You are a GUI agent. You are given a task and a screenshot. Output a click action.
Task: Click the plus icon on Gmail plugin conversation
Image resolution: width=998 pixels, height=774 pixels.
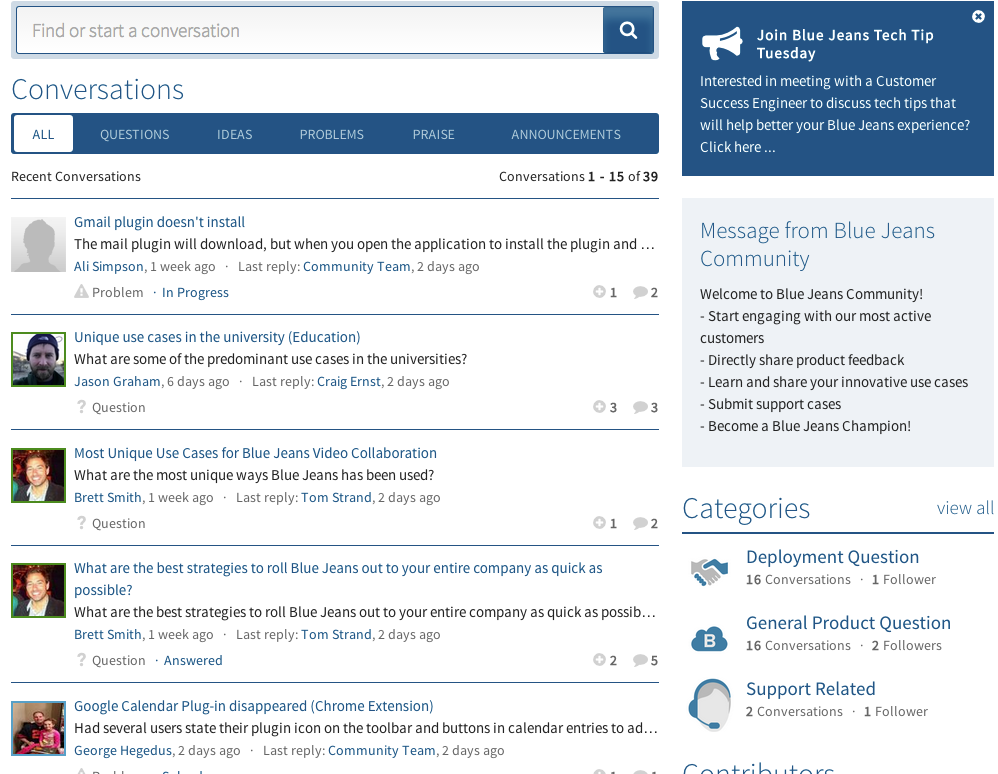tap(599, 292)
